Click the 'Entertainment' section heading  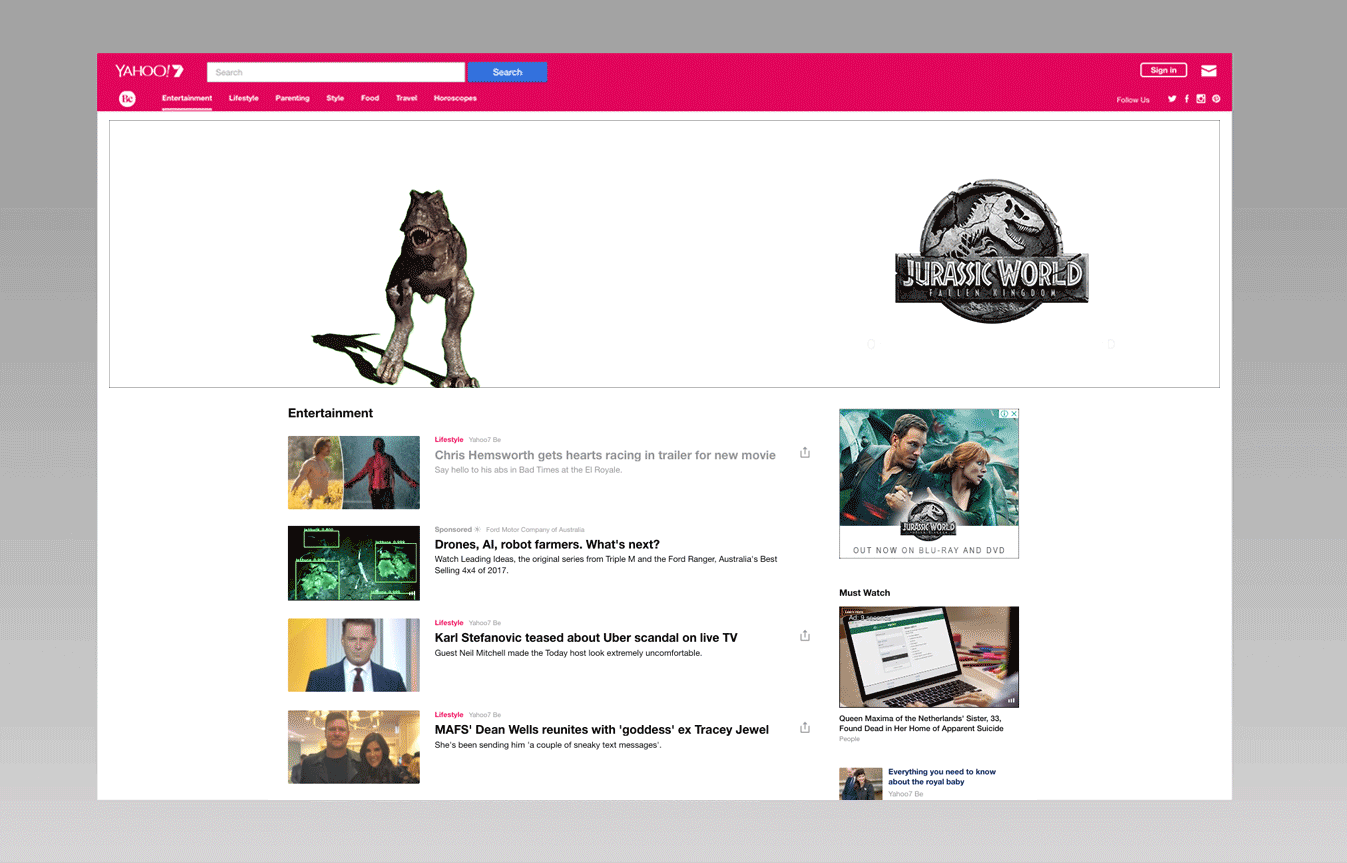330,413
